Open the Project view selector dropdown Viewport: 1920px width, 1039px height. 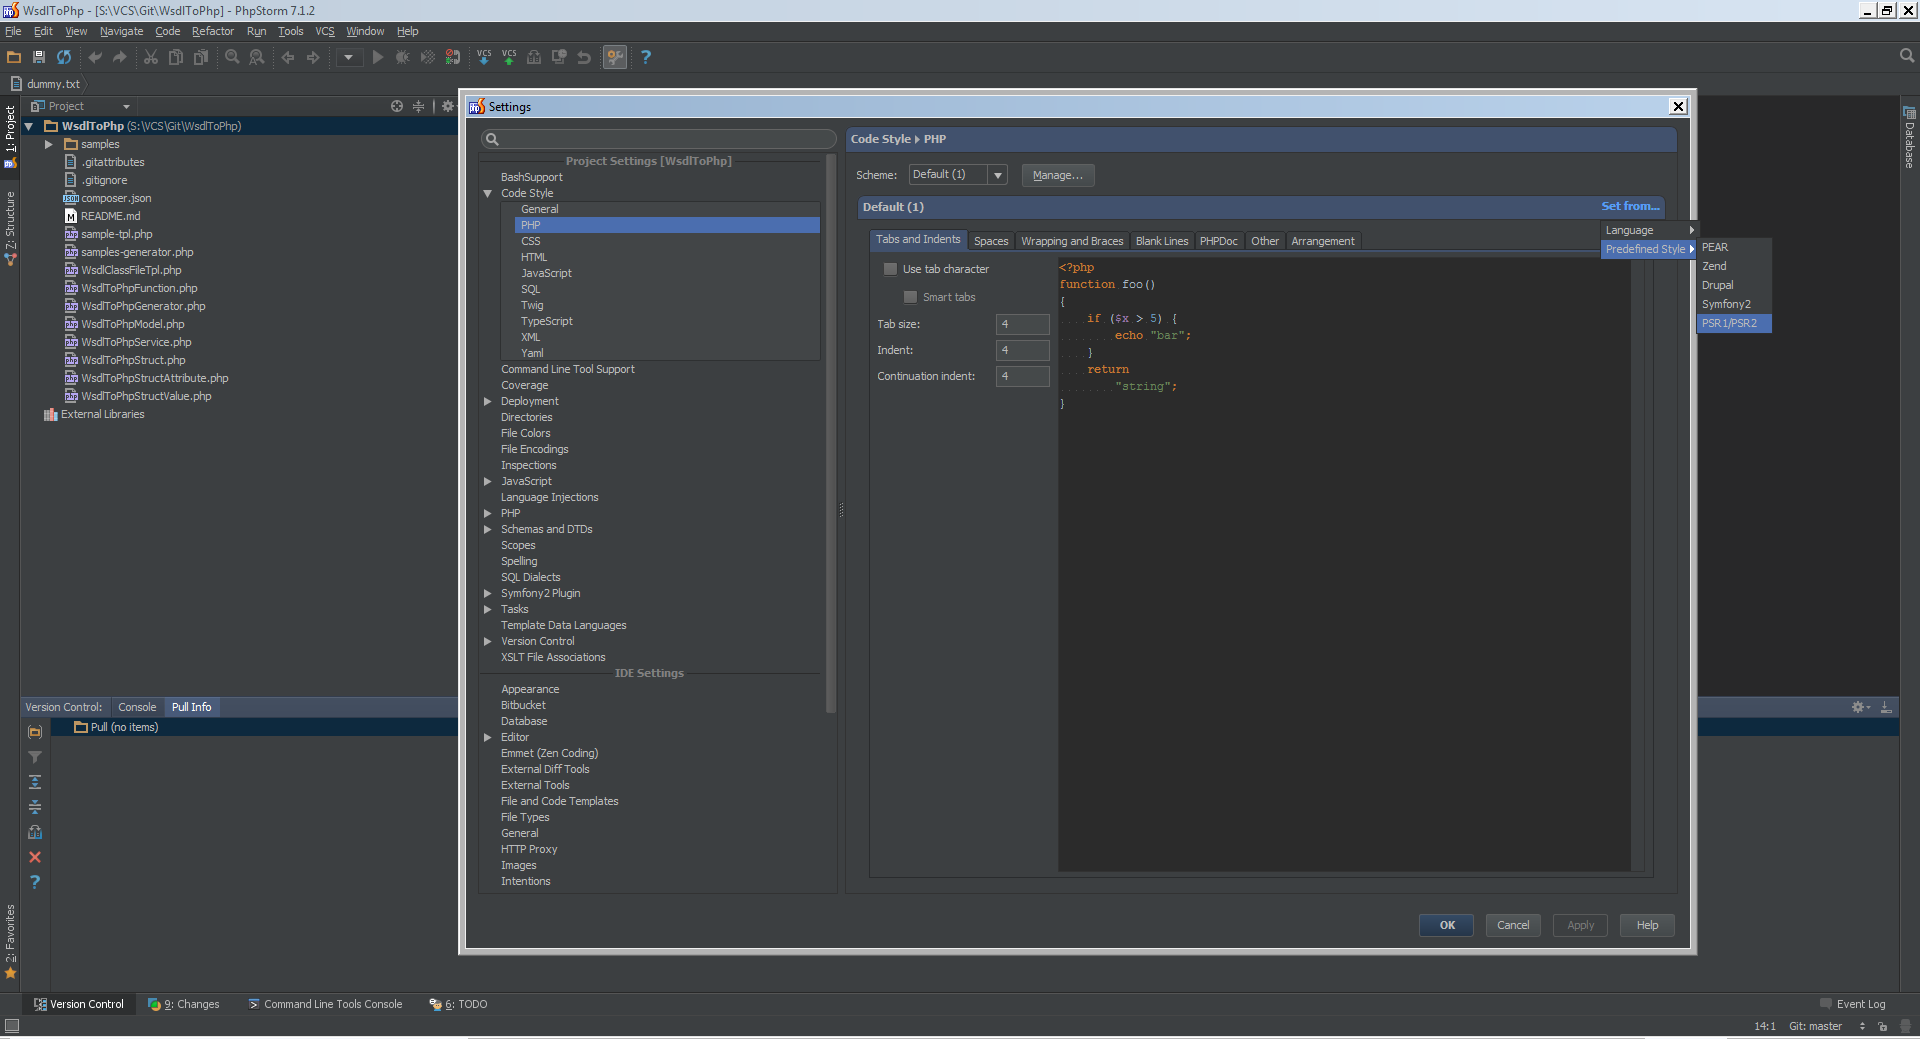tap(80, 106)
